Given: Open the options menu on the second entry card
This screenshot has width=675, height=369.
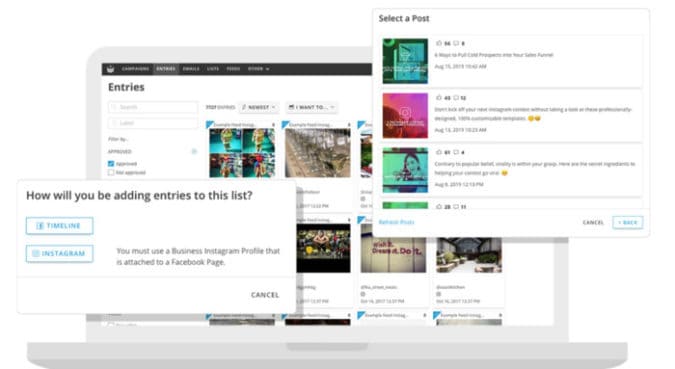Looking at the screenshot, I should tap(349, 125).
